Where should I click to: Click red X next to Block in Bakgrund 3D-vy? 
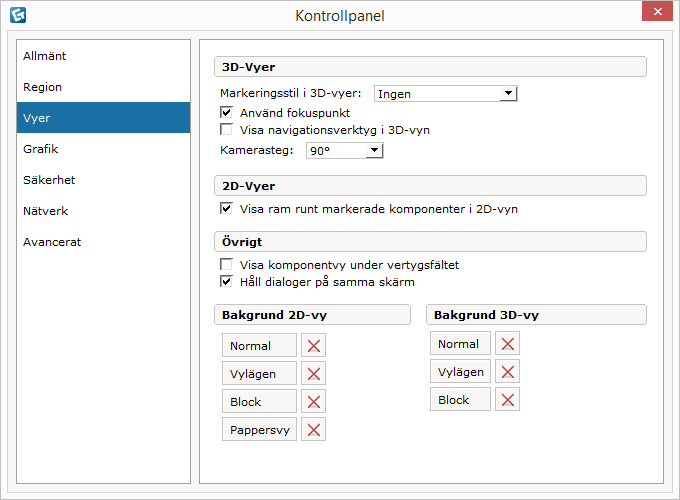(x=508, y=400)
